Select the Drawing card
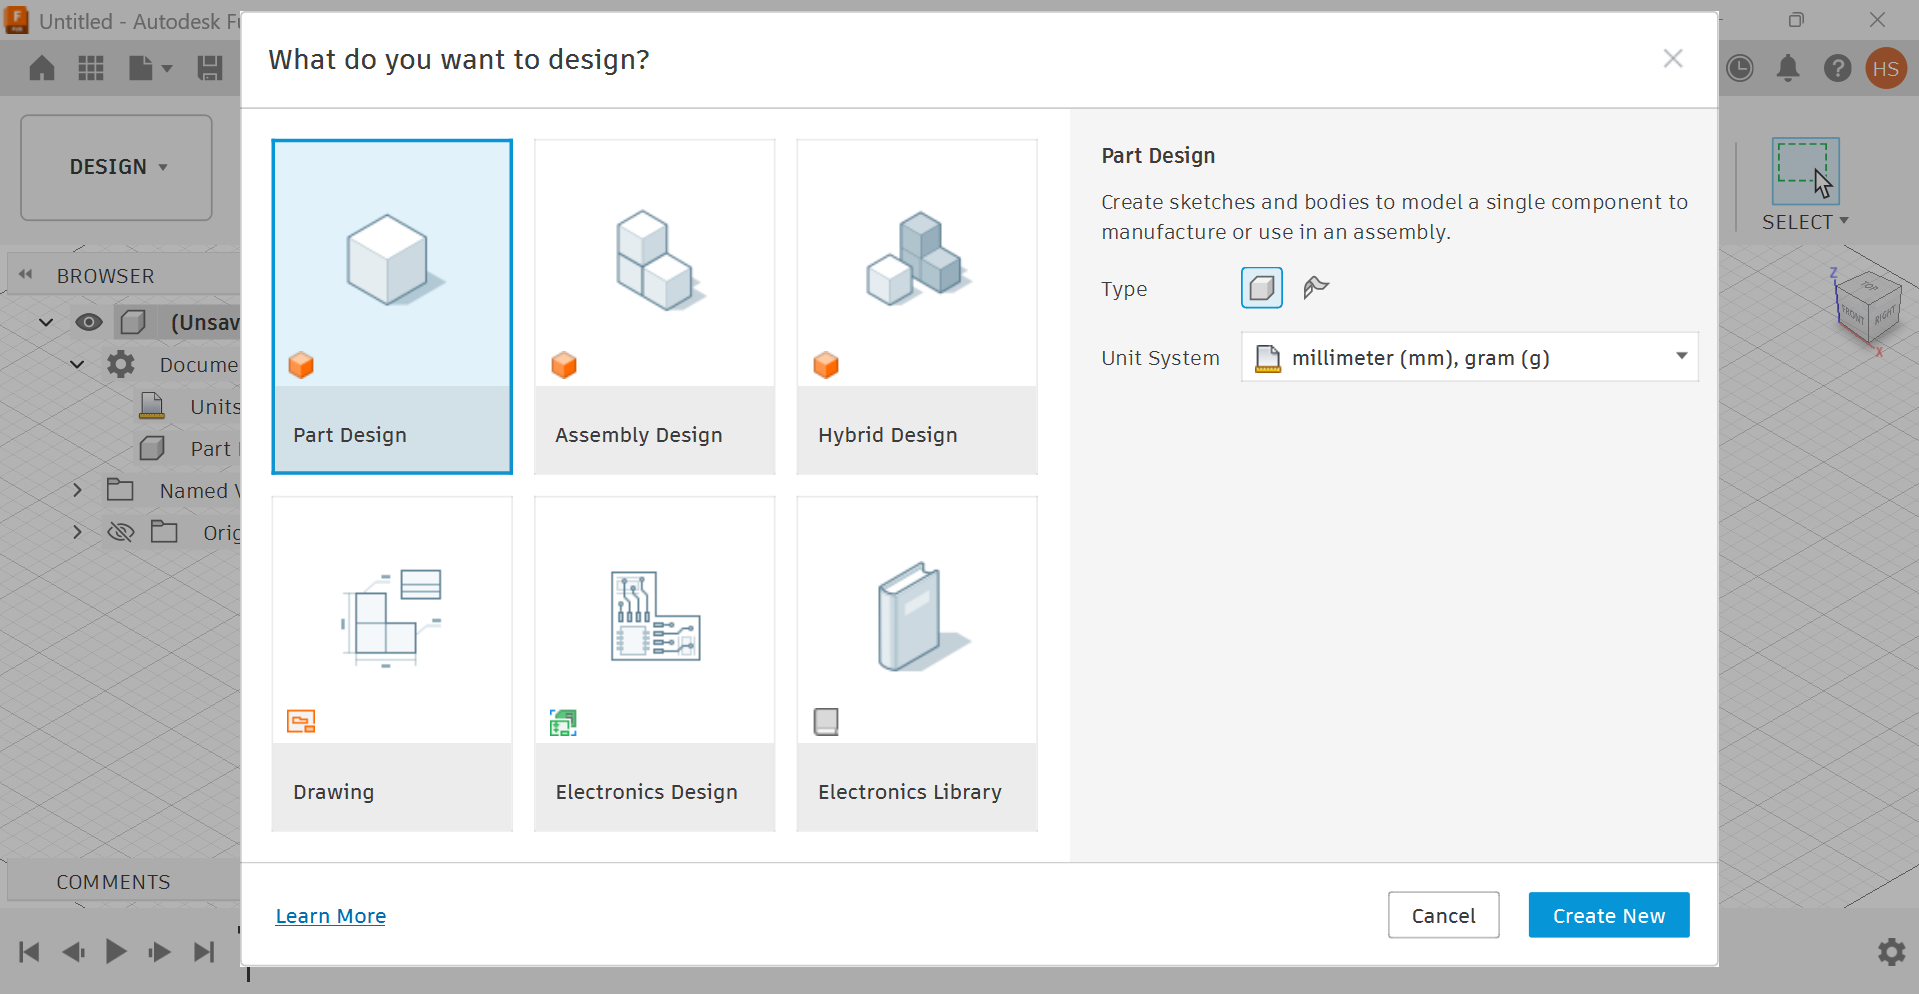This screenshot has height=994, width=1919. coord(392,664)
